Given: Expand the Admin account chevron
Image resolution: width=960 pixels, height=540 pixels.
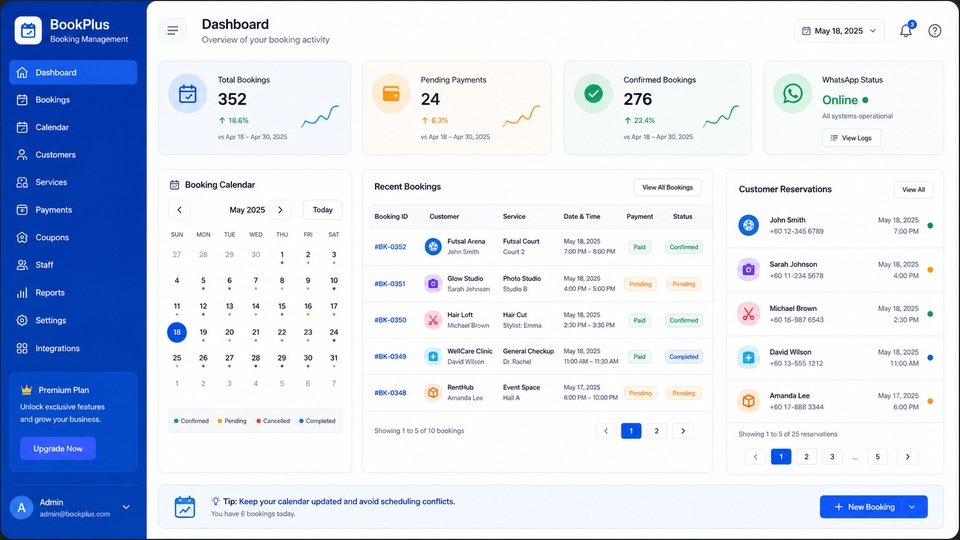Looking at the screenshot, I should click(126, 508).
